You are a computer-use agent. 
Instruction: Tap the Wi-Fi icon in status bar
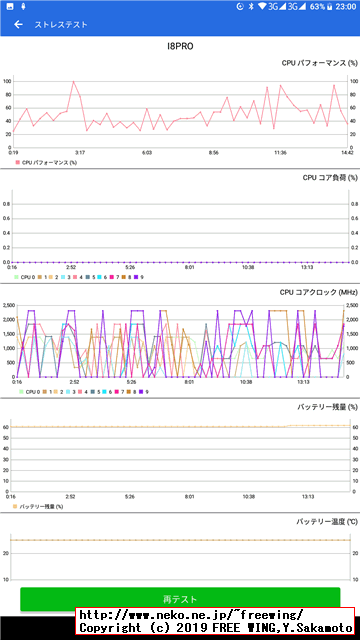(x=262, y=7)
